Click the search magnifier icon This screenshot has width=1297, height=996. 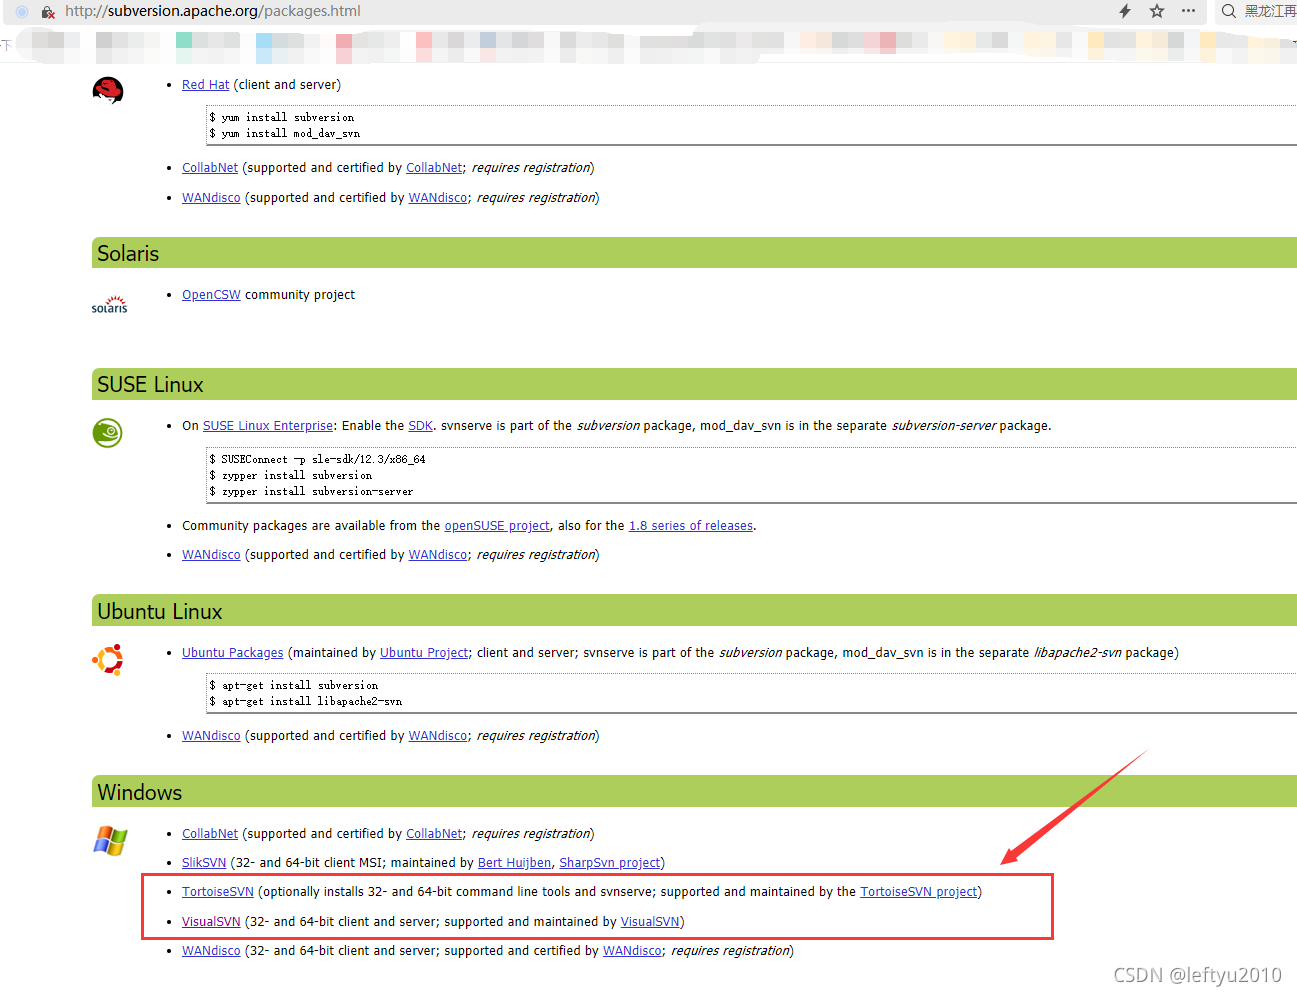(x=1229, y=11)
